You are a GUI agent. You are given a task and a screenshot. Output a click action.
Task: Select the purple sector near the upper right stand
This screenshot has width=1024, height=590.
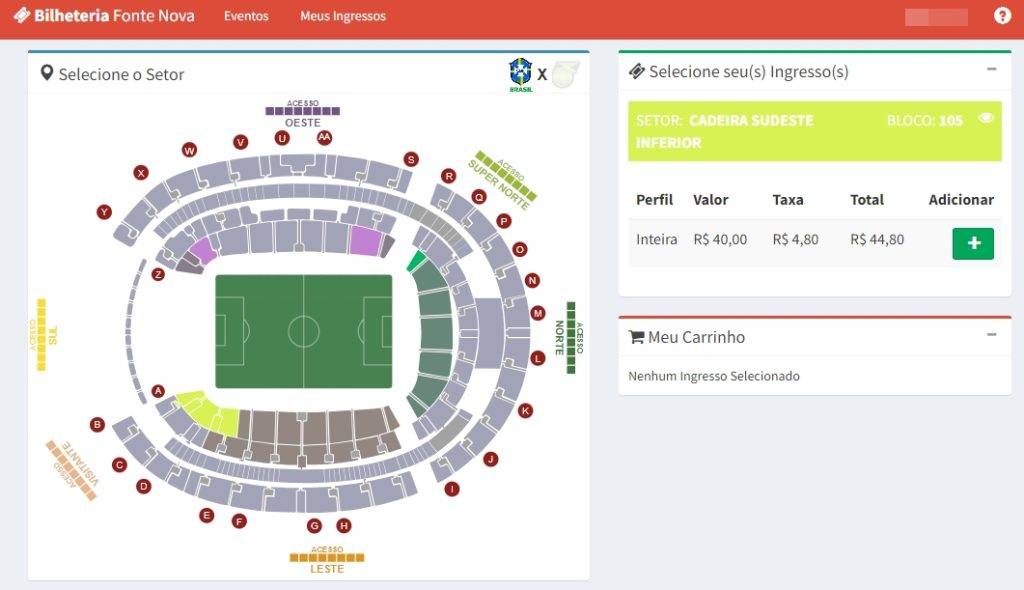pyautogui.click(x=364, y=240)
